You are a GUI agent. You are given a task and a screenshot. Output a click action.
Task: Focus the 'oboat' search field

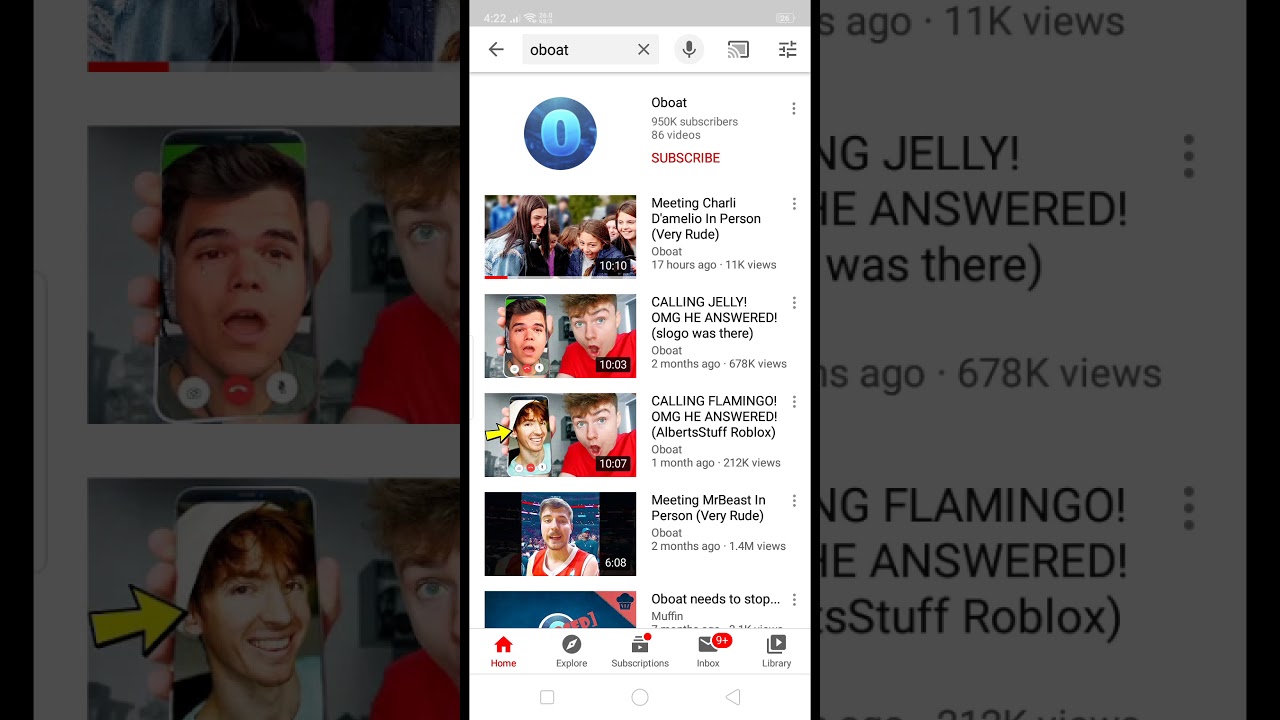point(590,49)
